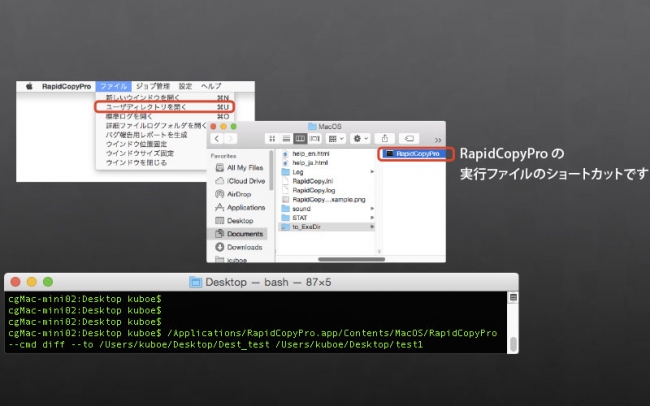Choose ユーザディレクトリを開く menu entry
The width and height of the screenshot is (650, 406).
166,107
